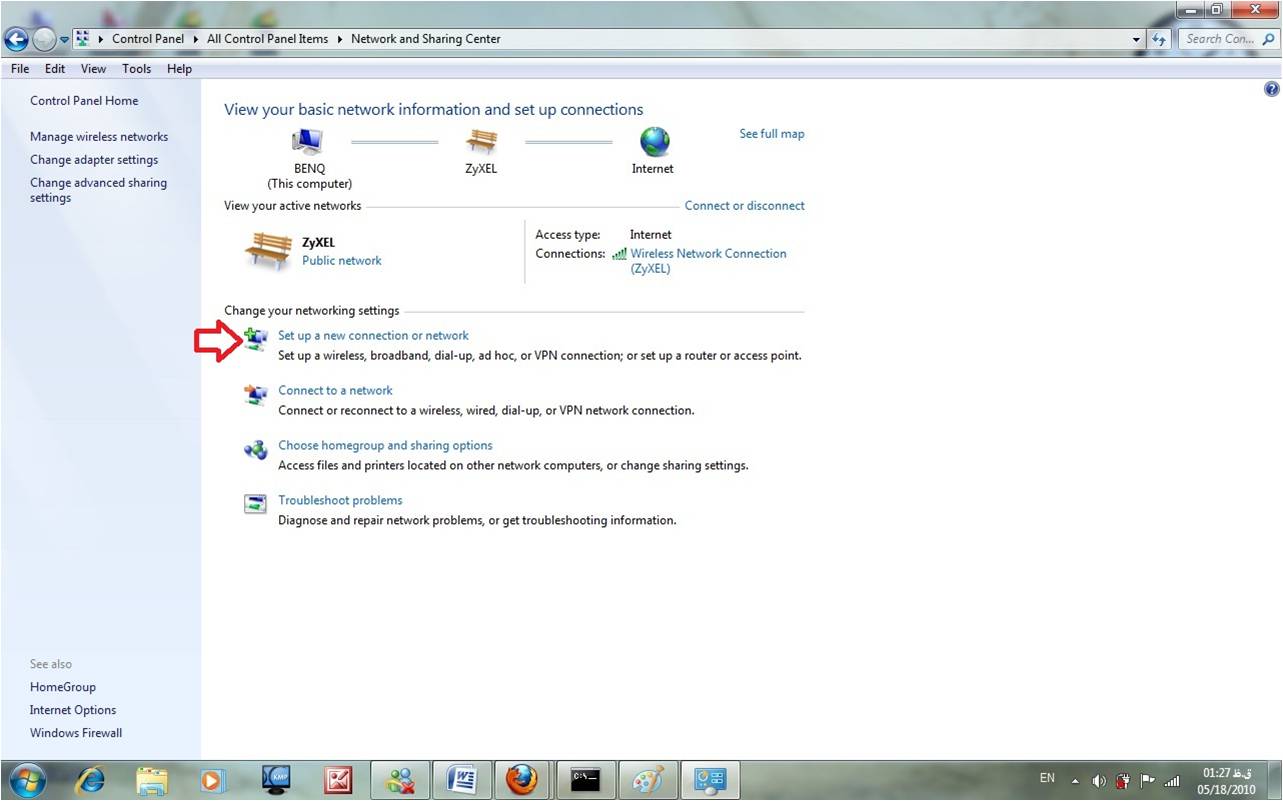The height and width of the screenshot is (801, 1283).
Task: Open the Windows Live Messenger taskbar icon
Action: (400, 779)
